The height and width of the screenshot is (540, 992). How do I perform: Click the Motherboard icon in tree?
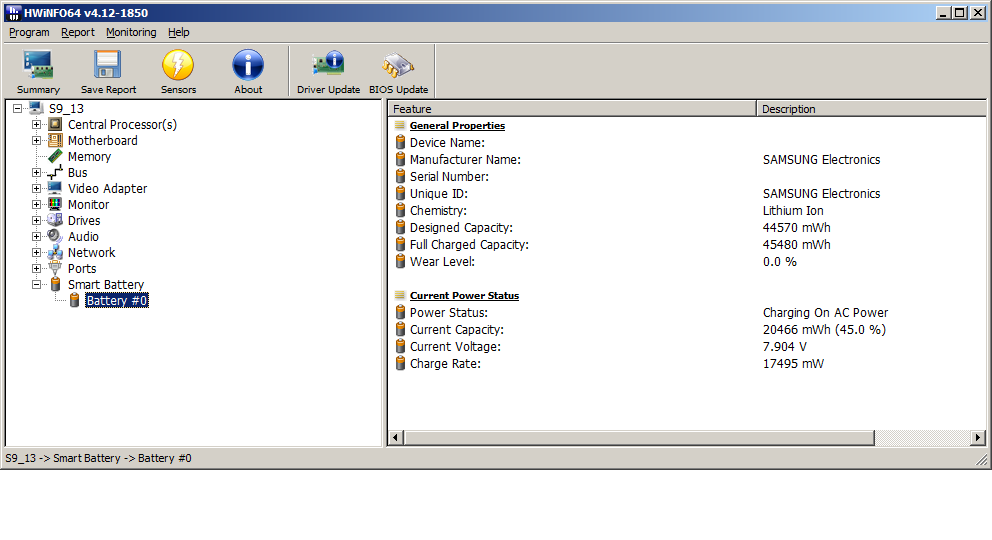pos(56,140)
